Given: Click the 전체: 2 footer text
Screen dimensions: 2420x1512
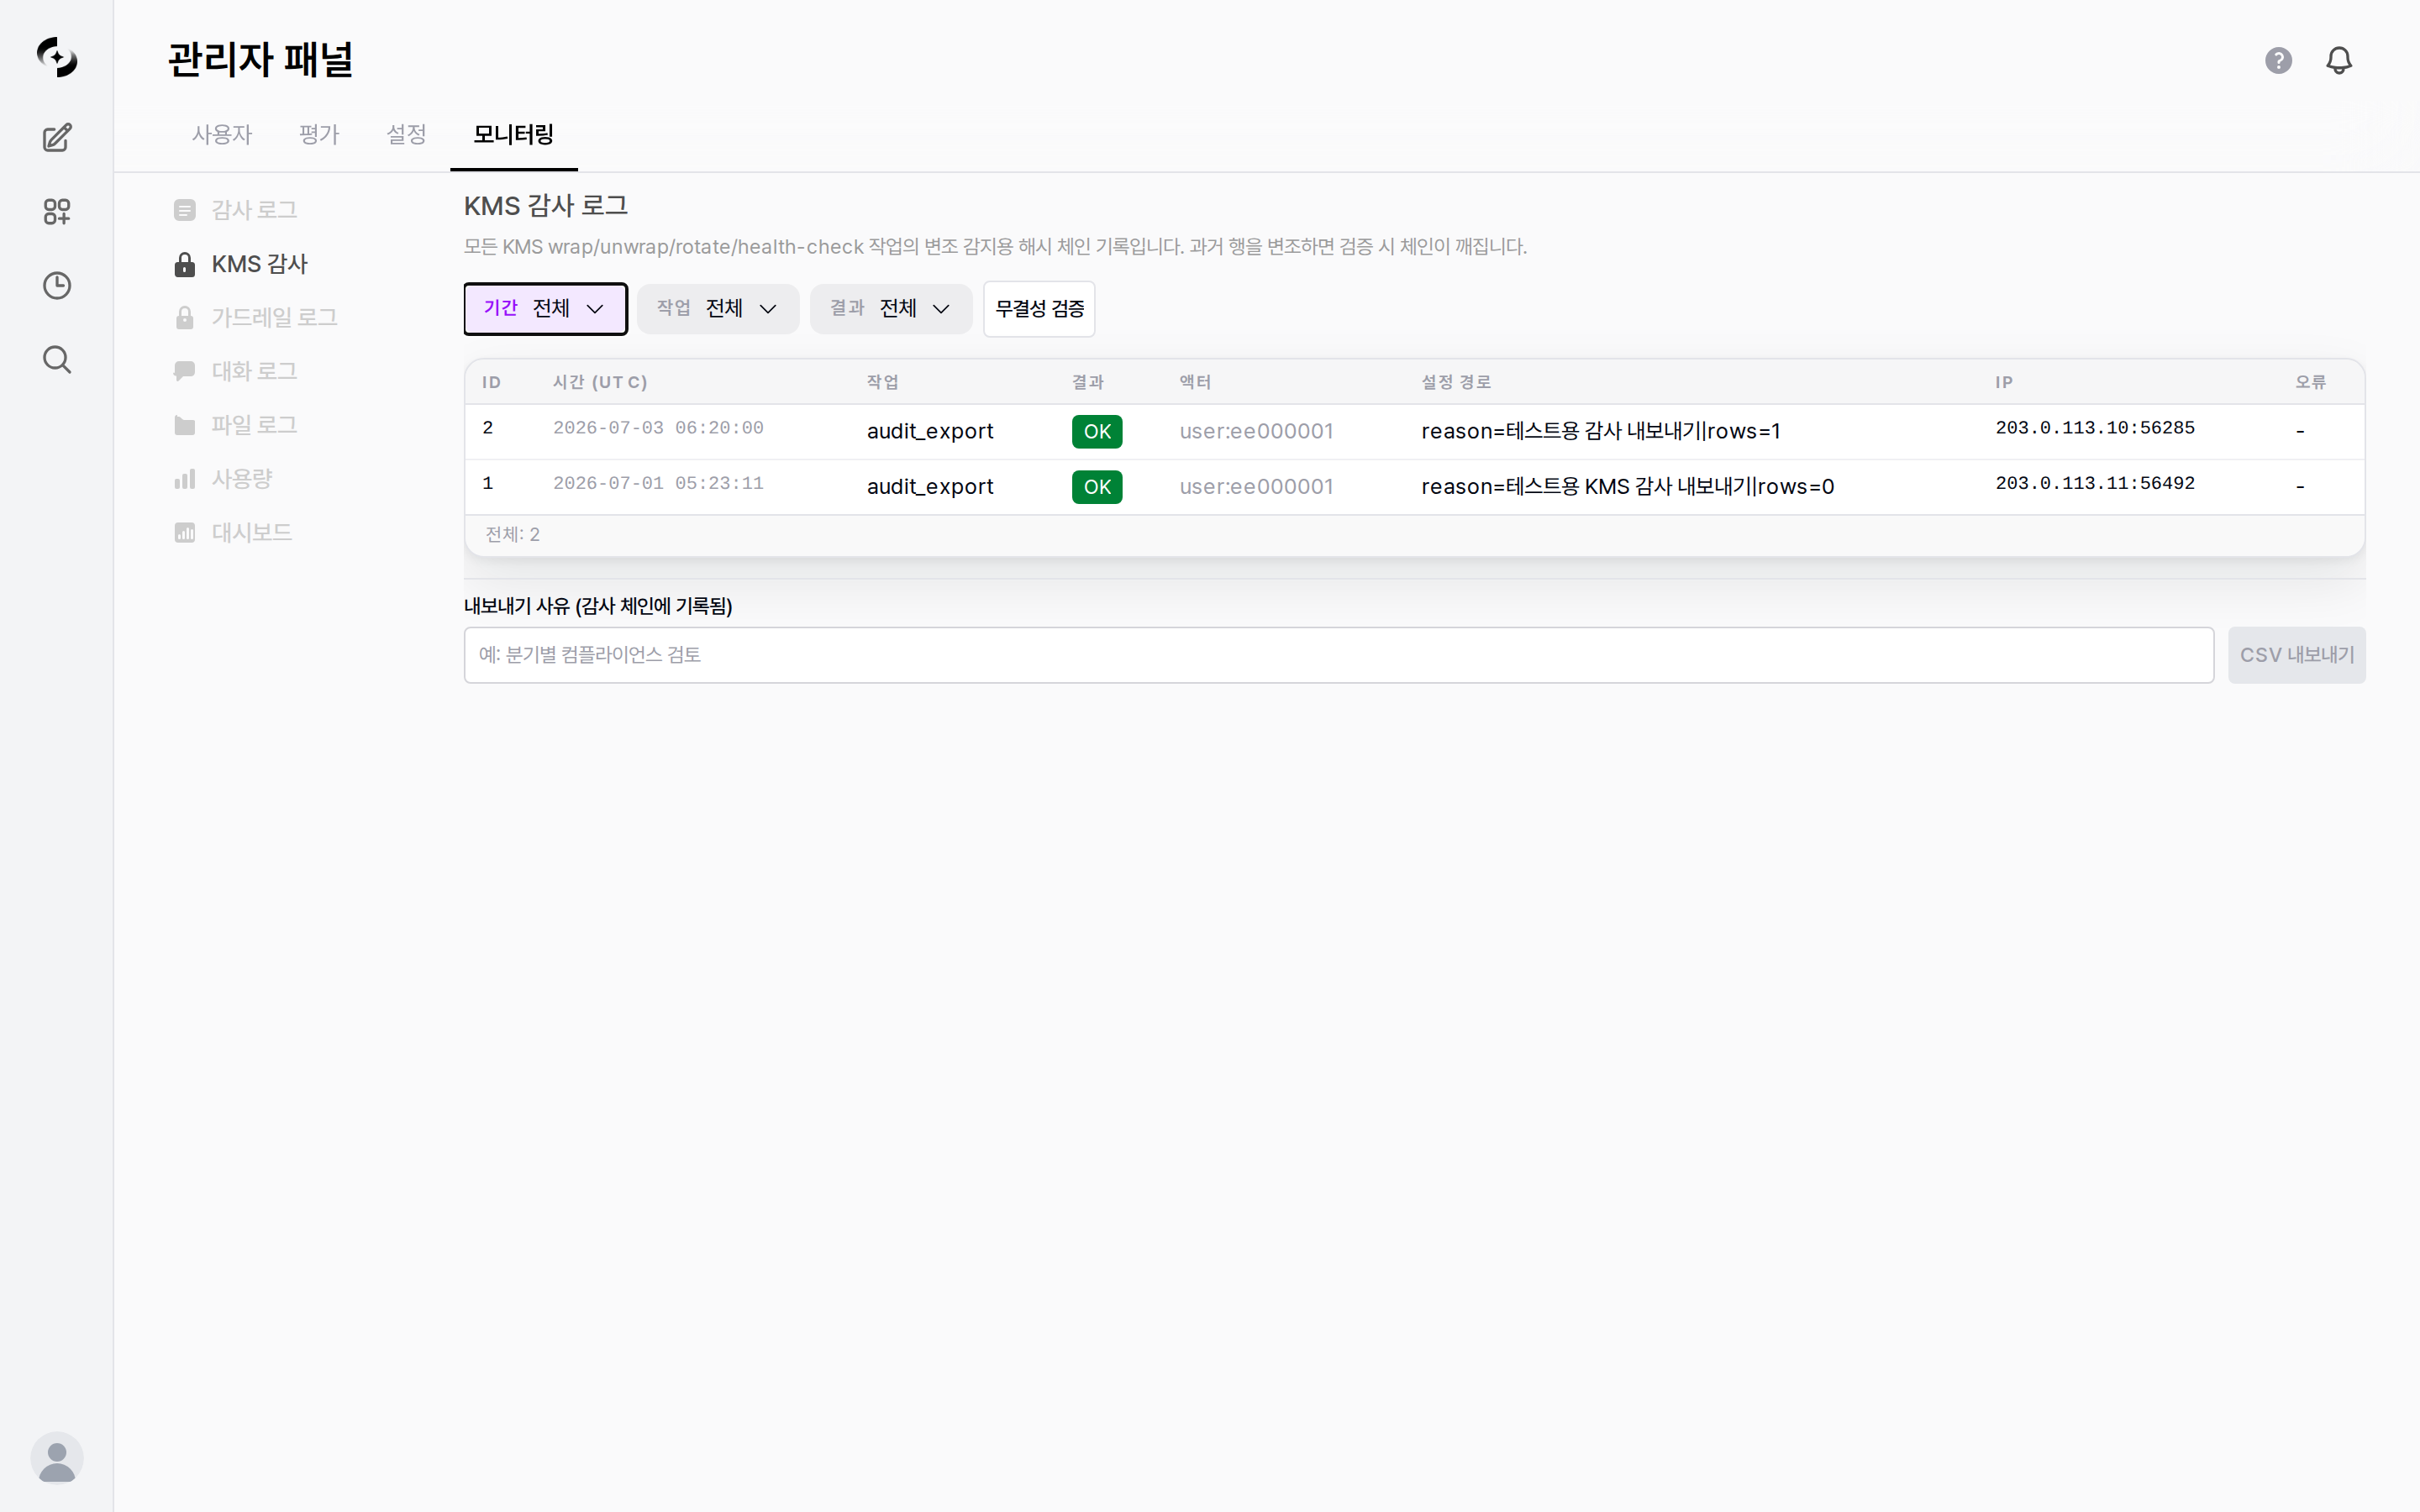Looking at the screenshot, I should click(x=512, y=534).
